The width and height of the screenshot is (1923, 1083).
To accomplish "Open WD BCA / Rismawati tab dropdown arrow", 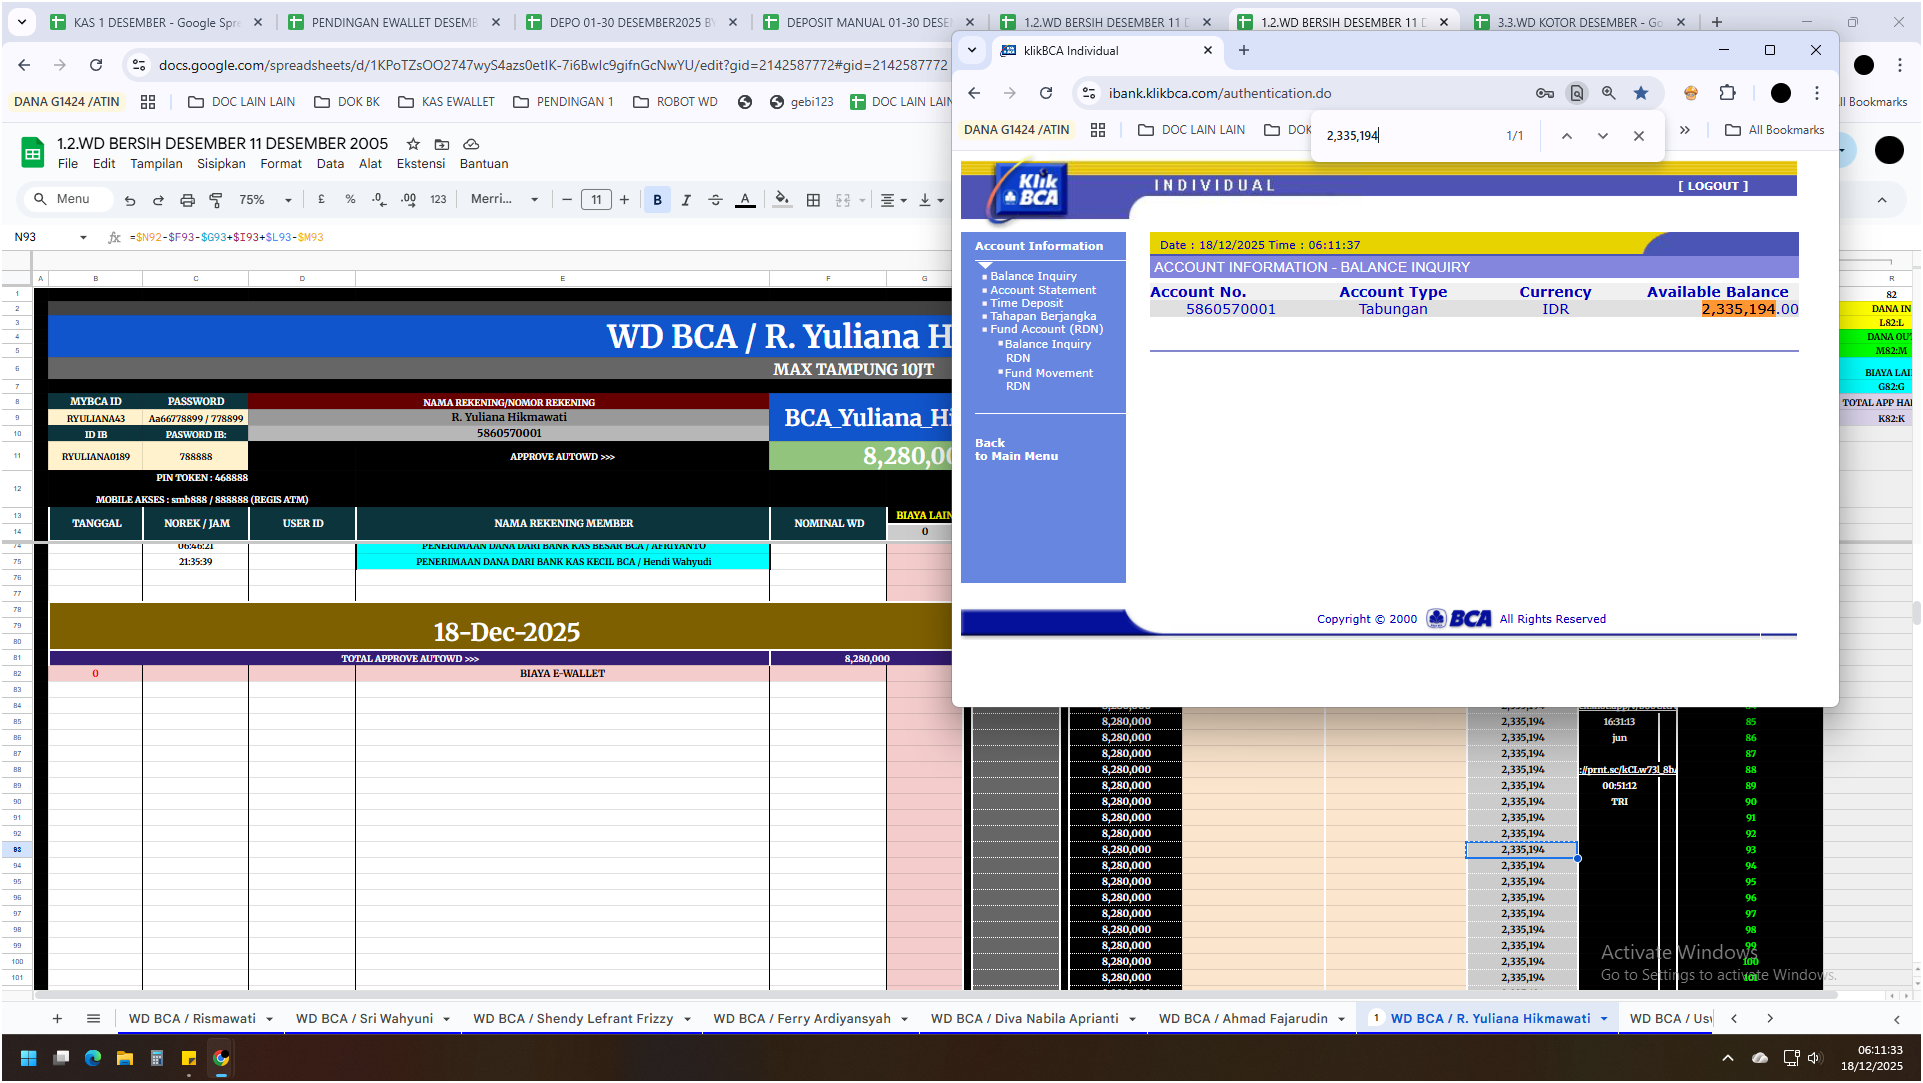I will [x=270, y=1019].
